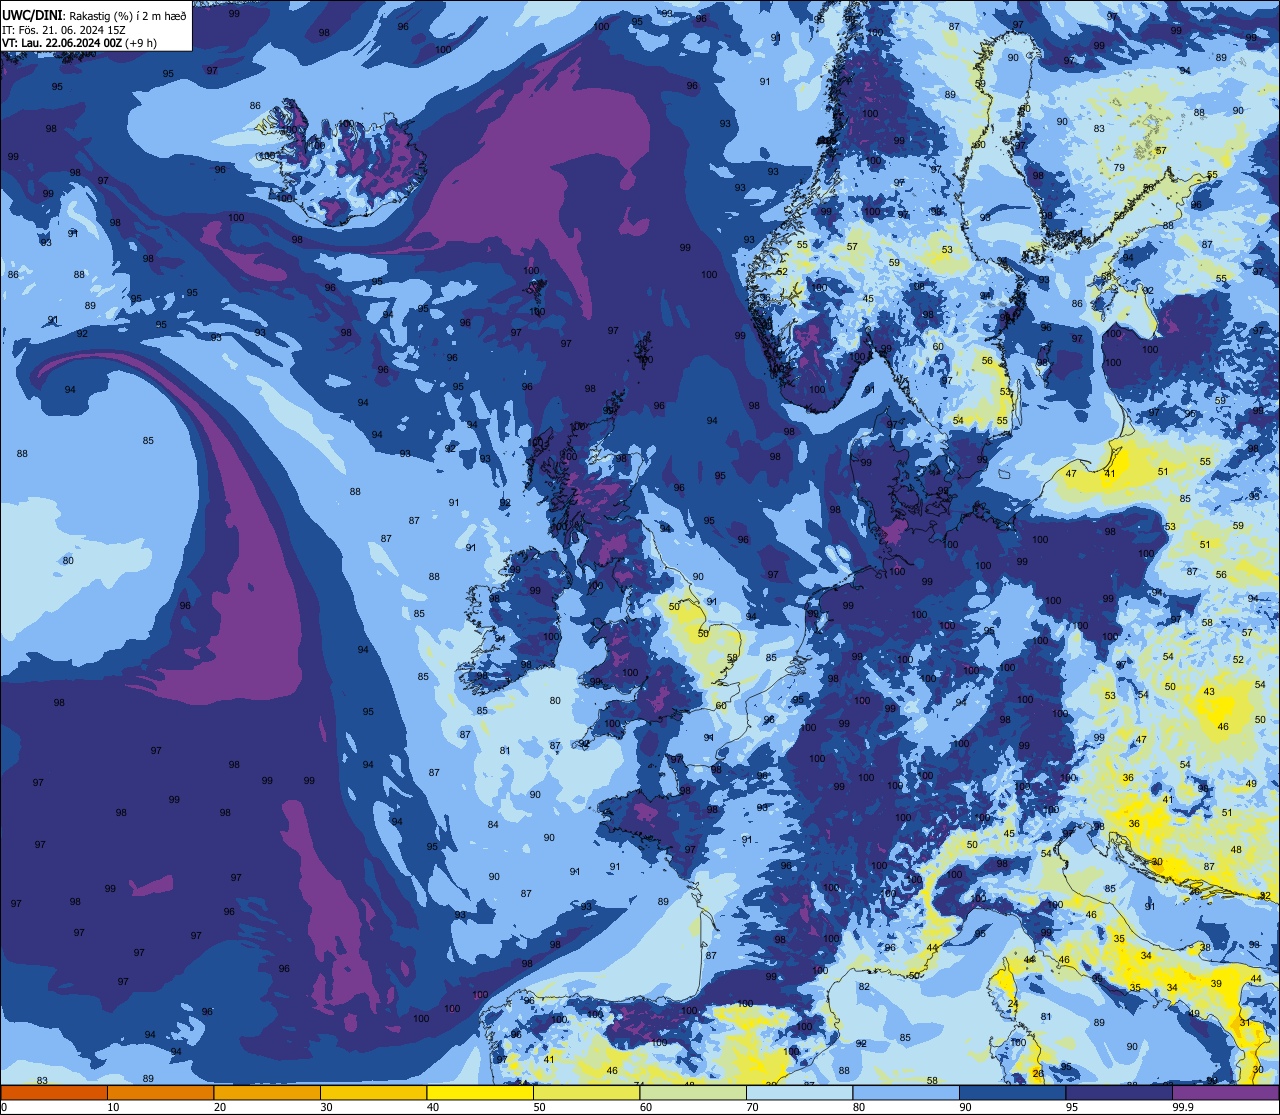Image resolution: width=1280 pixels, height=1115 pixels.
Task: Select the 30–40% golden legend swatch
Action: click(x=373, y=1092)
